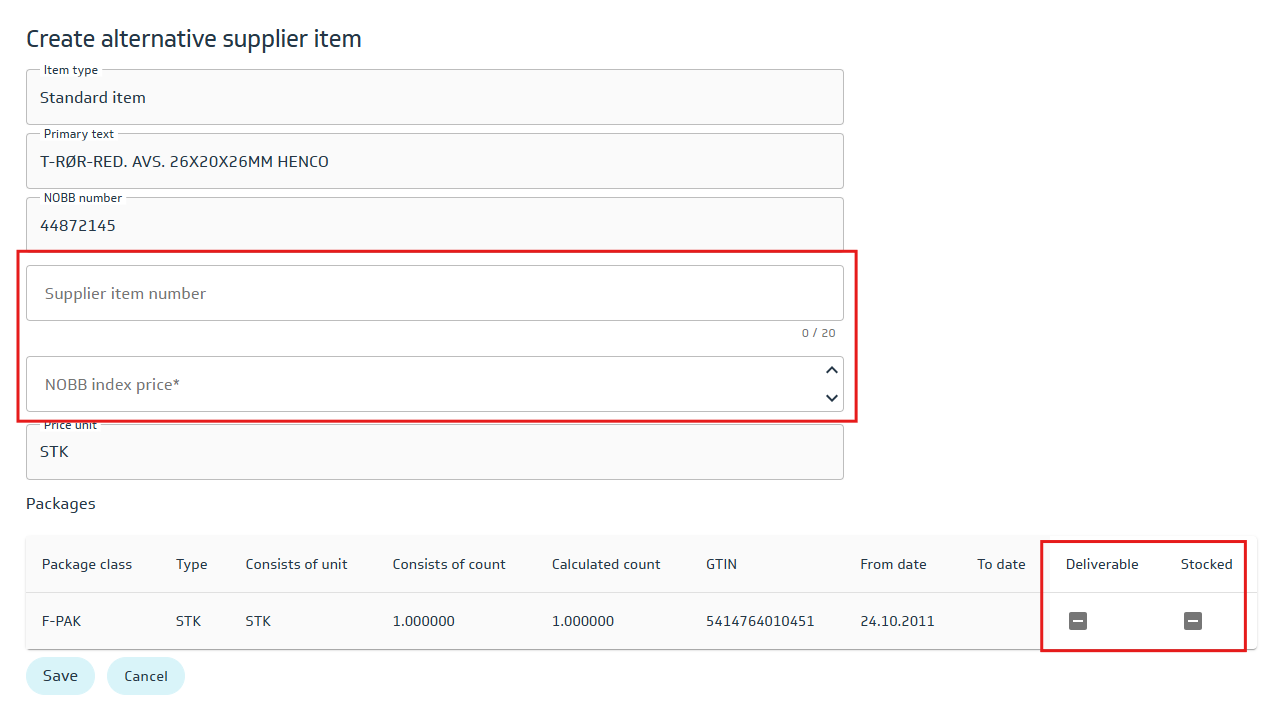Toggle the Stocked checkbox for F-PAK
This screenshot has width=1278, height=722.
[x=1192, y=621]
